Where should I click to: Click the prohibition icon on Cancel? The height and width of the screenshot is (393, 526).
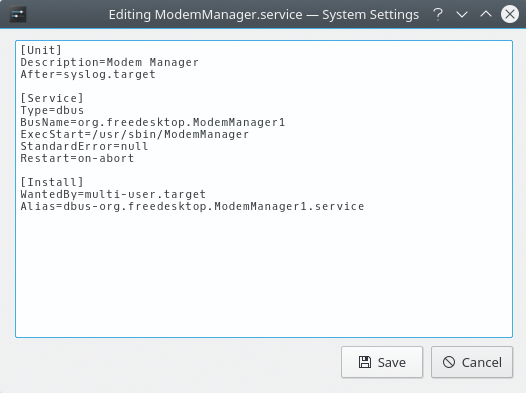pos(449,362)
